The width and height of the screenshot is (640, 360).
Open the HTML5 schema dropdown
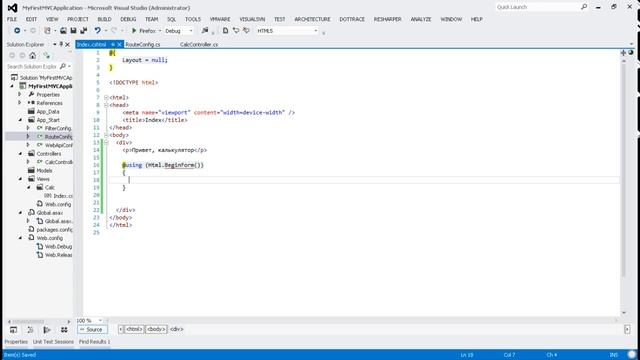[x=316, y=31]
